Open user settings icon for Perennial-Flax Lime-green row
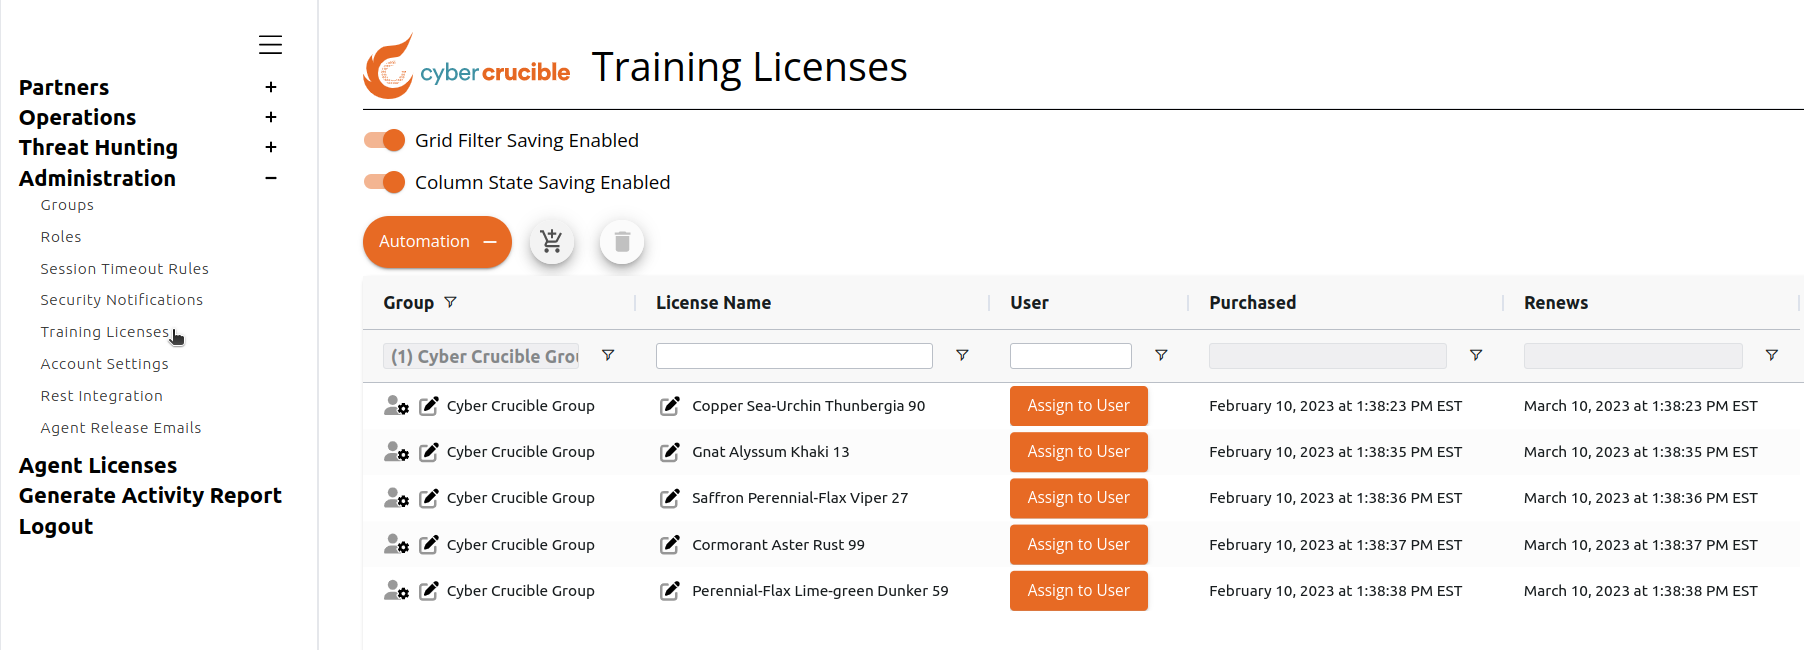This screenshot has width=1804, height=650. [x=397, y=591]
